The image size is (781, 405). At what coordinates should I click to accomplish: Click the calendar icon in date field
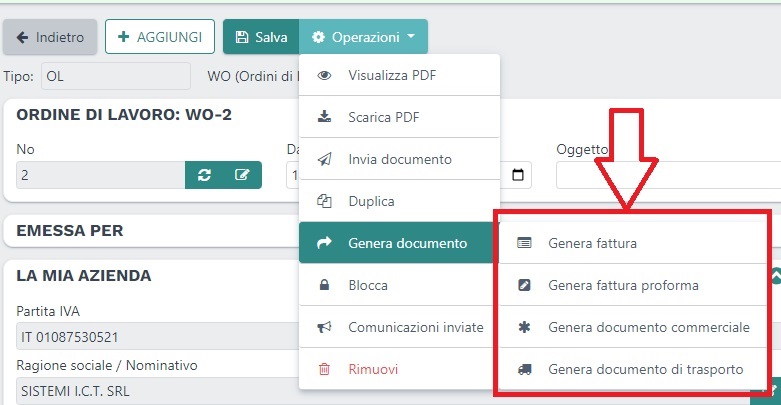click(x=518, y=176)
